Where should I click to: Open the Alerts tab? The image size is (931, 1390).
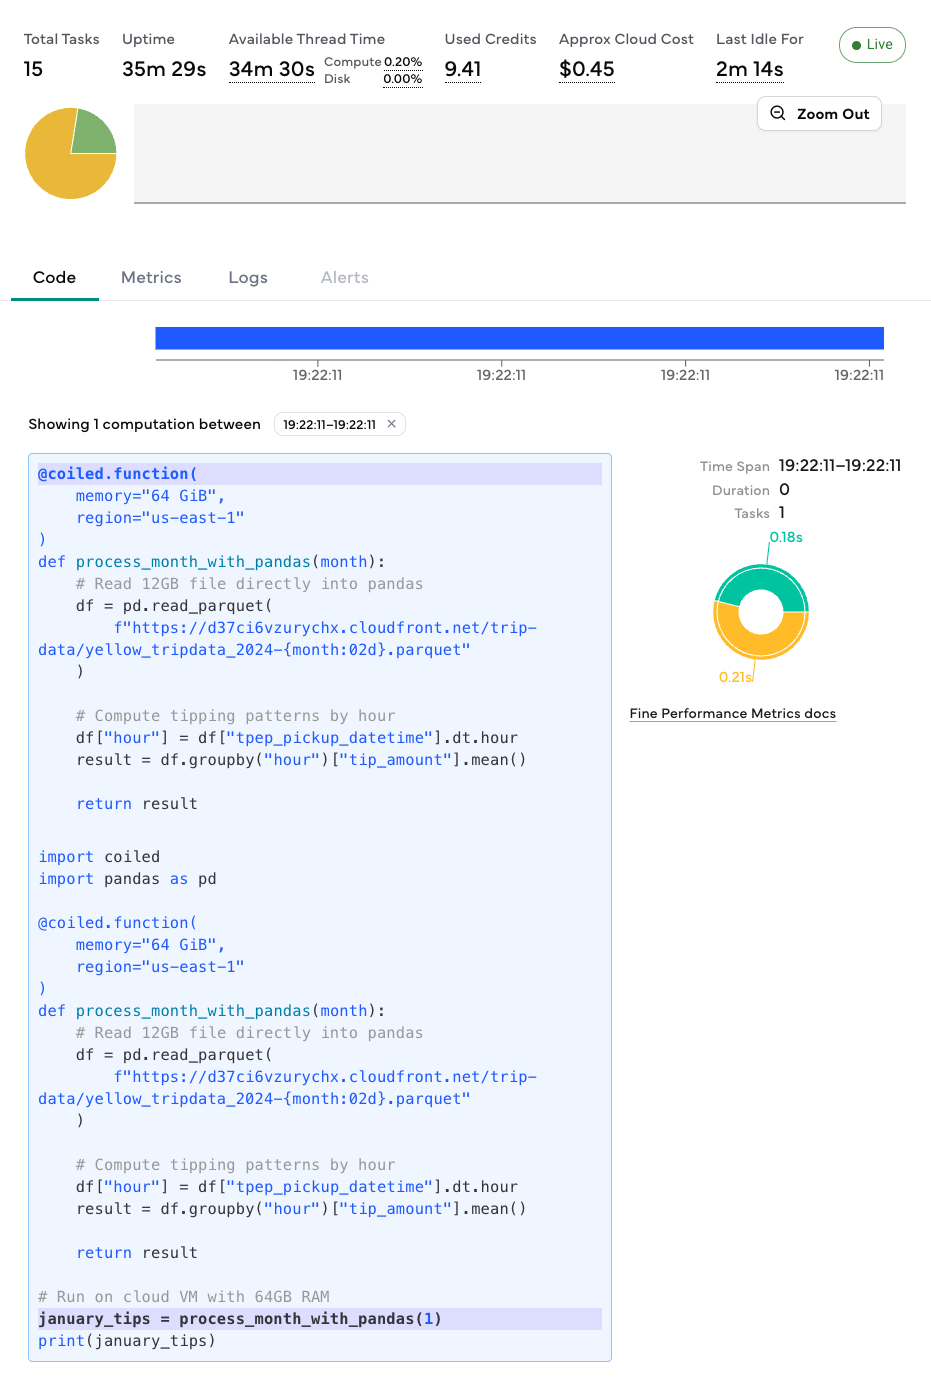coord(344,278)
